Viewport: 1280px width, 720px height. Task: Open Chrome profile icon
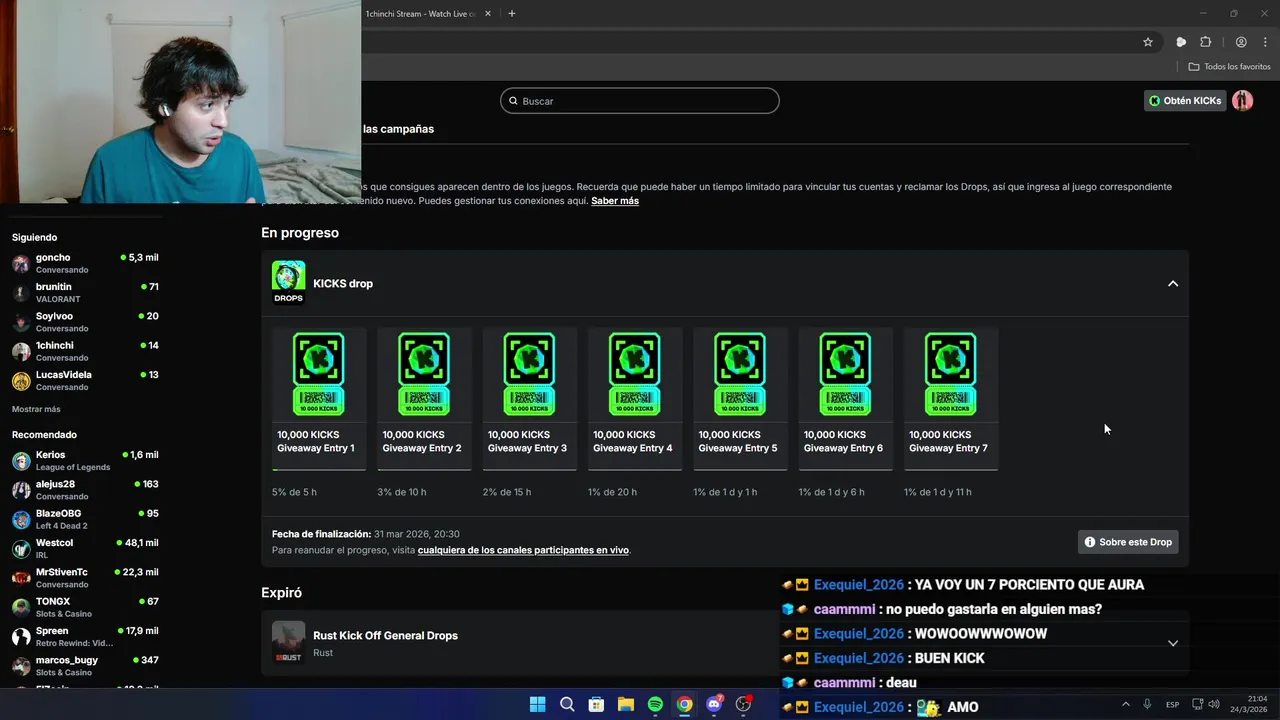tap(1241, 42)
